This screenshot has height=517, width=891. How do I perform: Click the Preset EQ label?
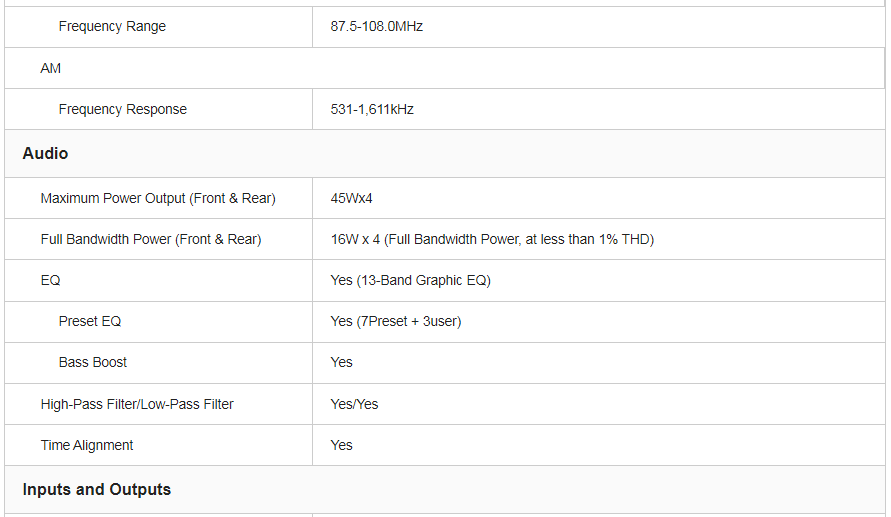click(x=90, y=322)
